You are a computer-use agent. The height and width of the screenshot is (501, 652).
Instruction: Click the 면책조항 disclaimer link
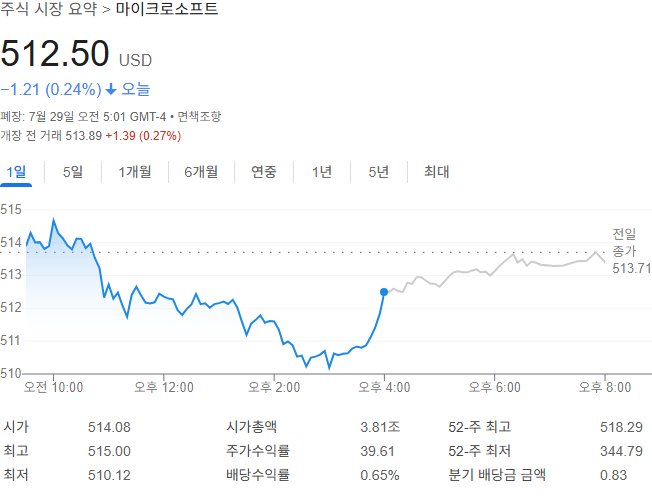[199, 116]
